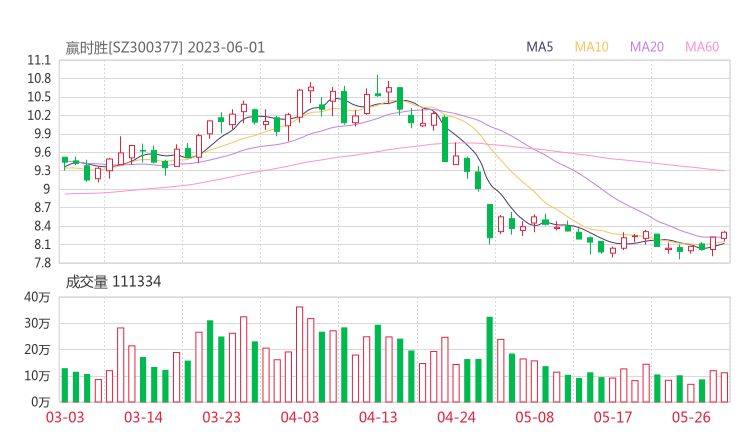This screenshot has height=440, width=740.
Task: Click the 10.5 price axis value
Action: 39,97
